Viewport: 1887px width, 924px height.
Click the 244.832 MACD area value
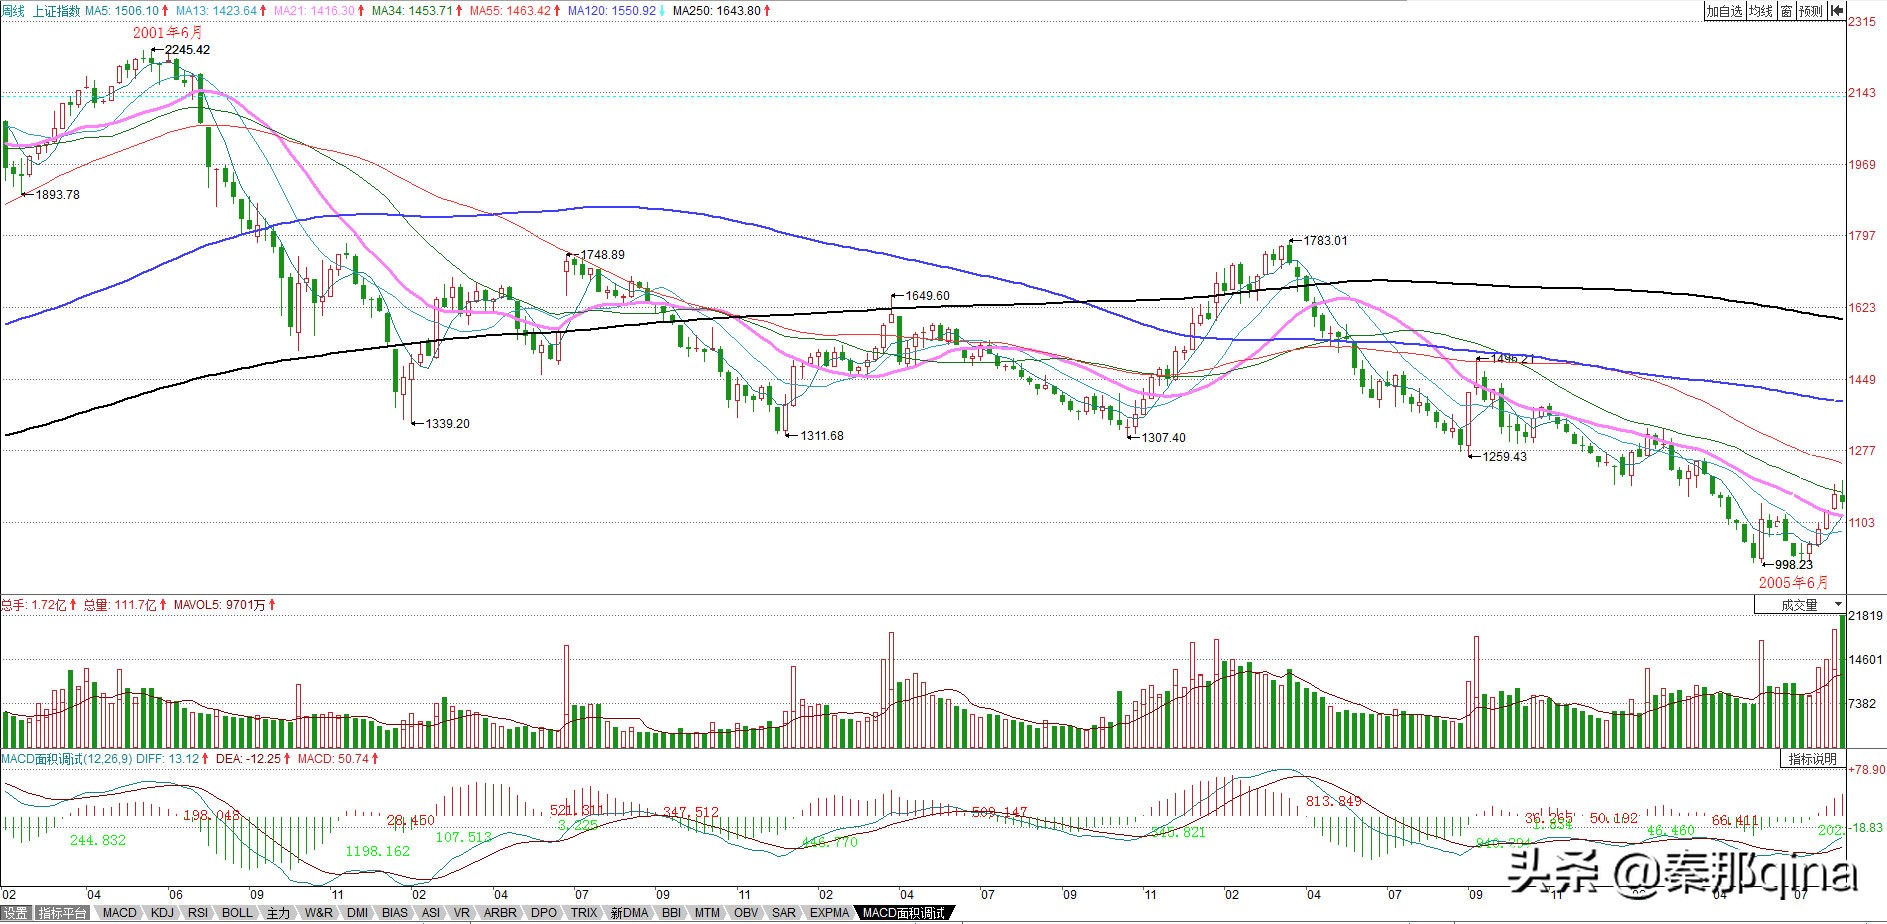pyautogui.click(x=98, y=841)
